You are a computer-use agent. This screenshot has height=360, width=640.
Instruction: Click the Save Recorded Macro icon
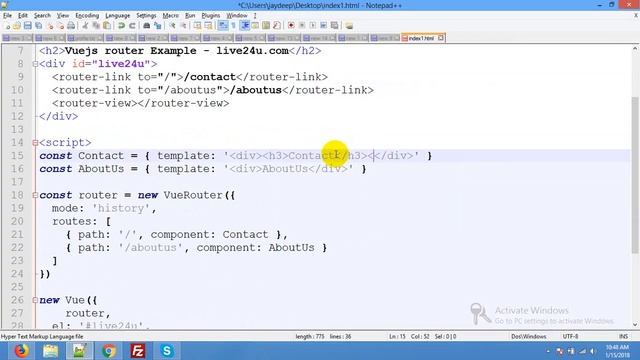coord(334,26)
